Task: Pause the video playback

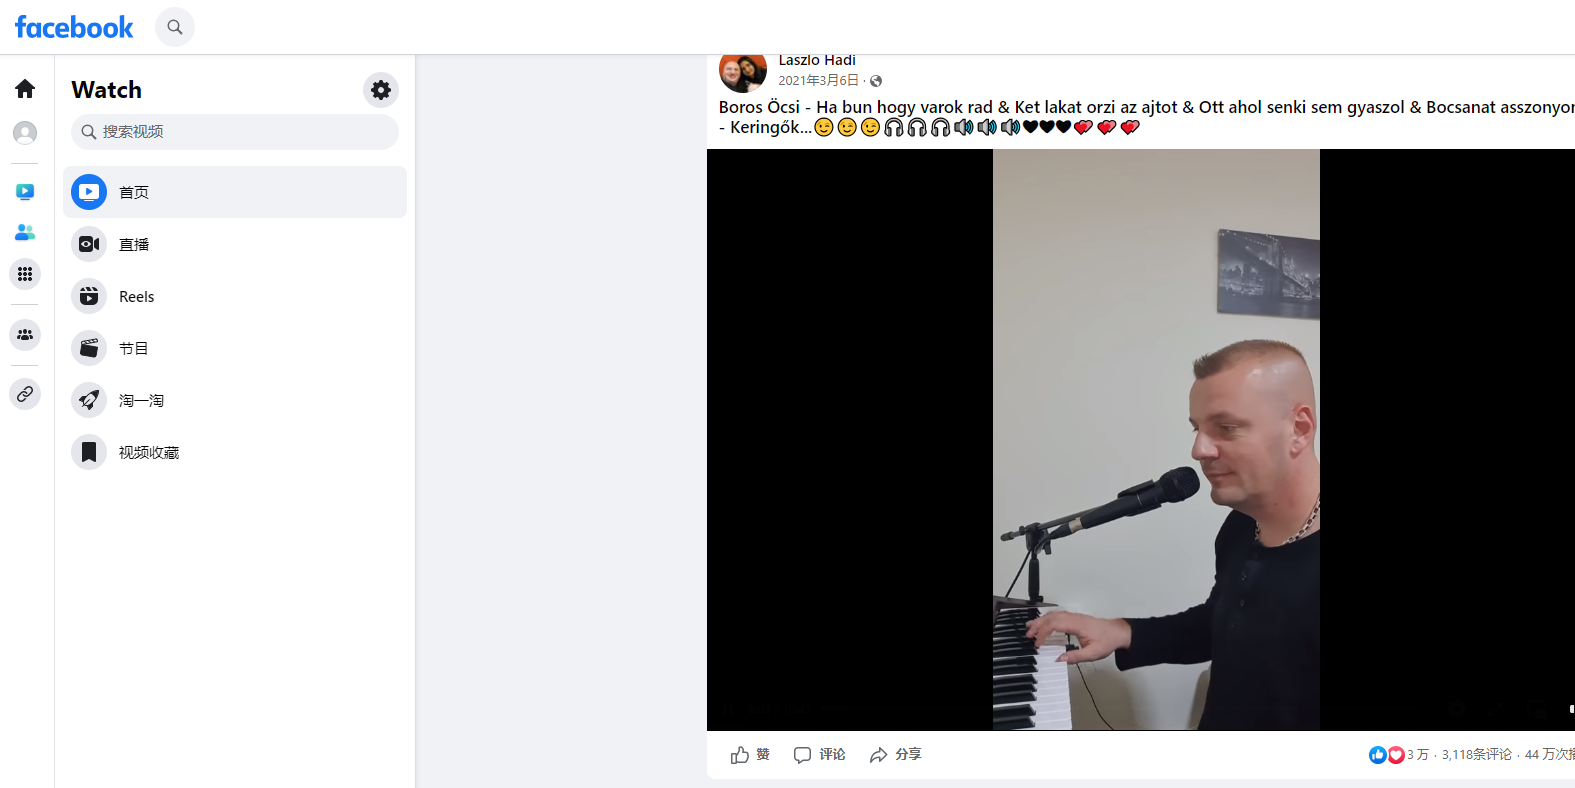Action: (731, 707)
